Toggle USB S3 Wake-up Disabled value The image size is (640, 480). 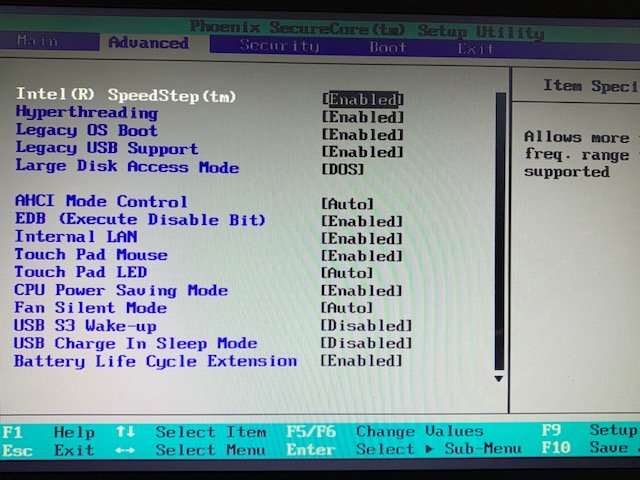(x=366, y=326)
